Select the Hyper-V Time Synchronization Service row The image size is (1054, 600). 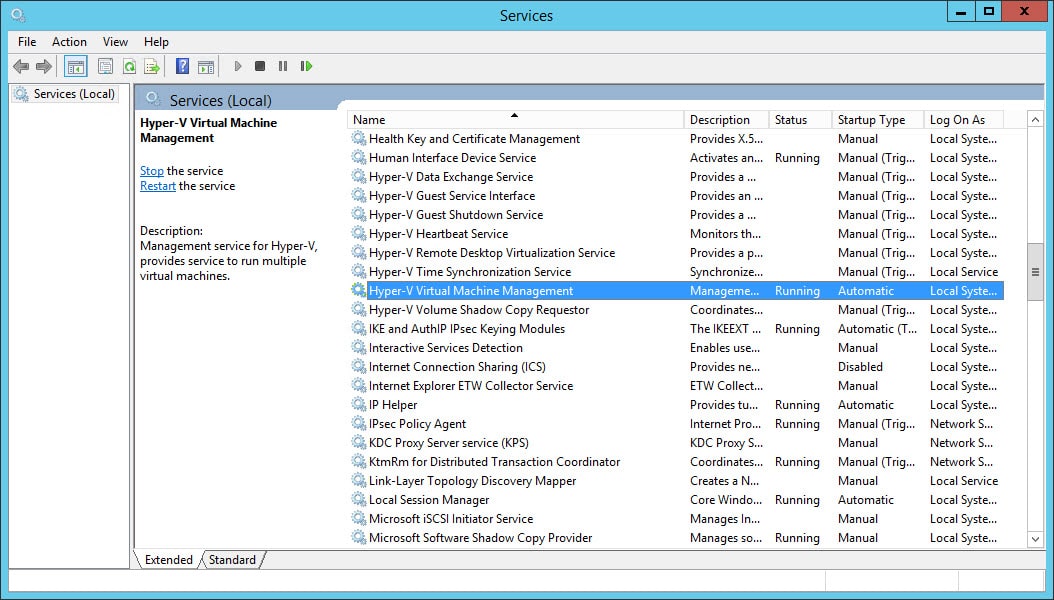pos(676,271)
